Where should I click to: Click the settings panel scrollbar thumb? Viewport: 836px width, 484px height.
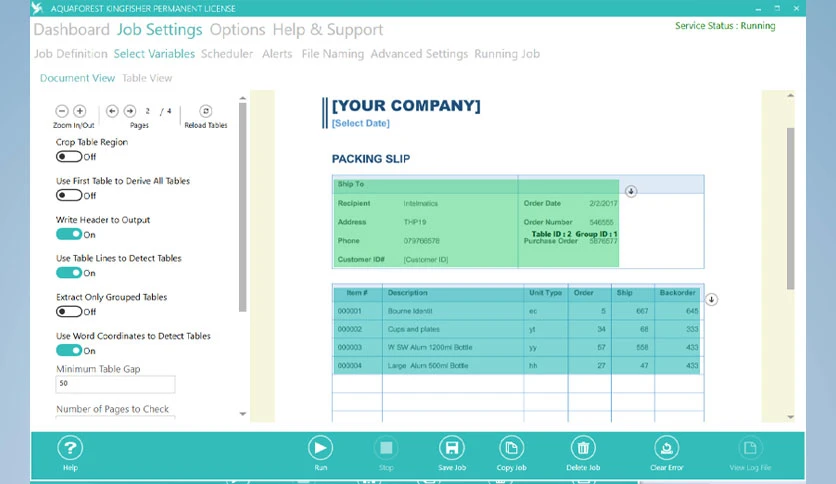tap(243, 207)
